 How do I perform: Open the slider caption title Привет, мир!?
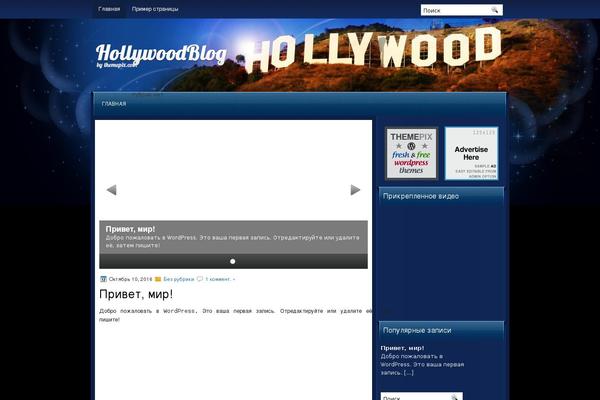pos(130,229)
